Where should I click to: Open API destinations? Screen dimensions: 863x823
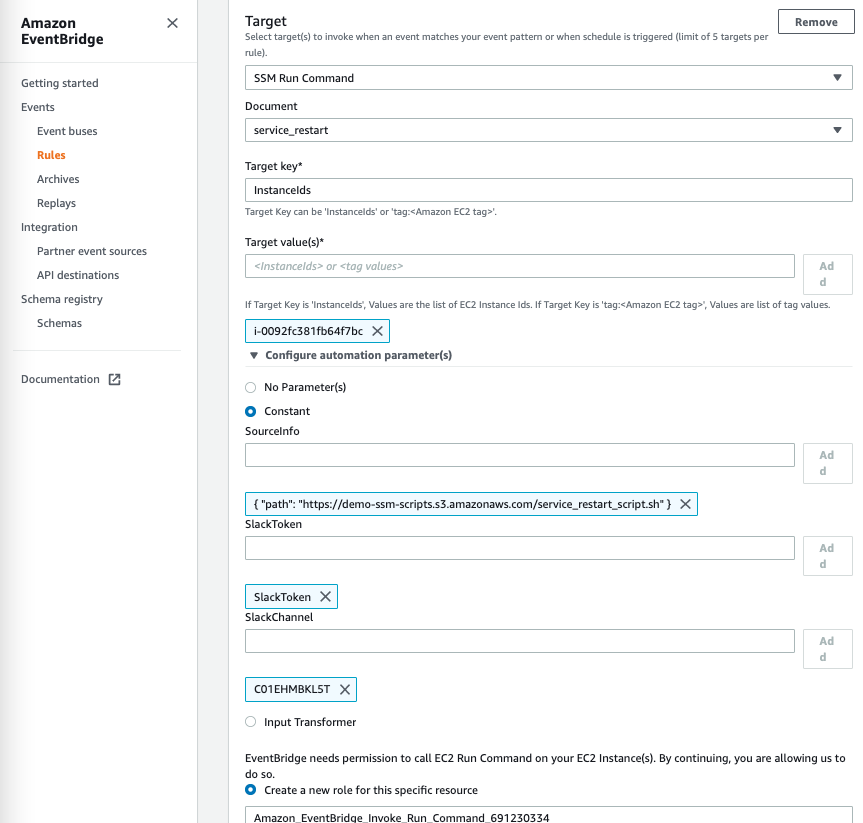78,275
